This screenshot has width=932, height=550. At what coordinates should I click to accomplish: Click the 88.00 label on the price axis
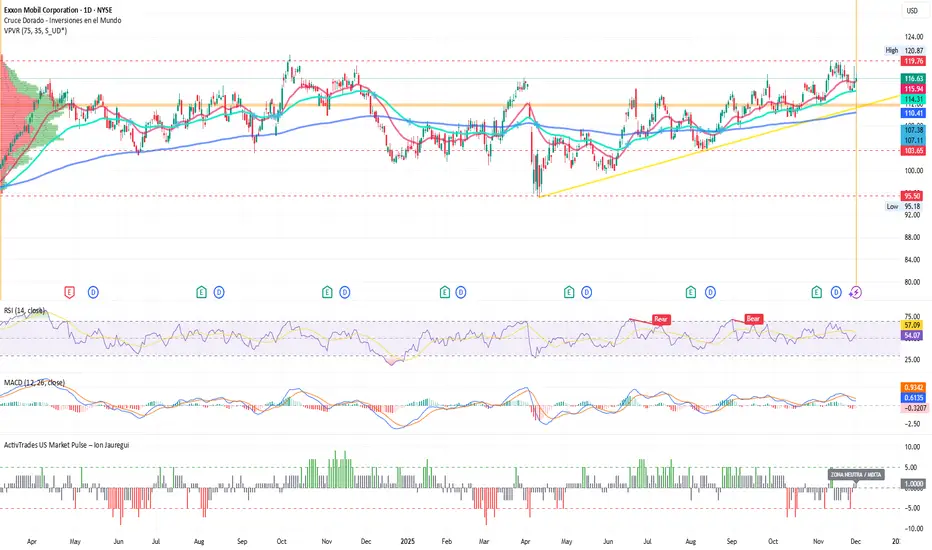[914, 237]
